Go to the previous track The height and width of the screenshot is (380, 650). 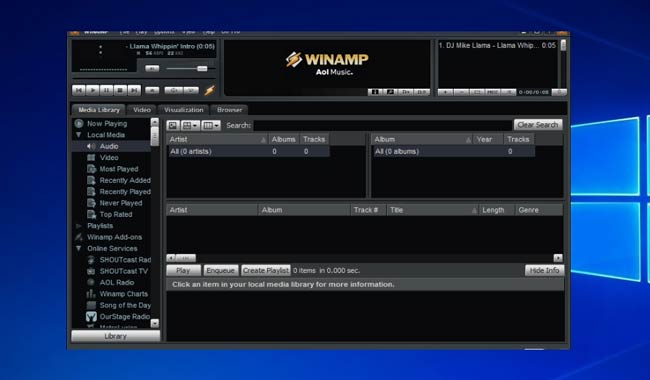point(79,90)
